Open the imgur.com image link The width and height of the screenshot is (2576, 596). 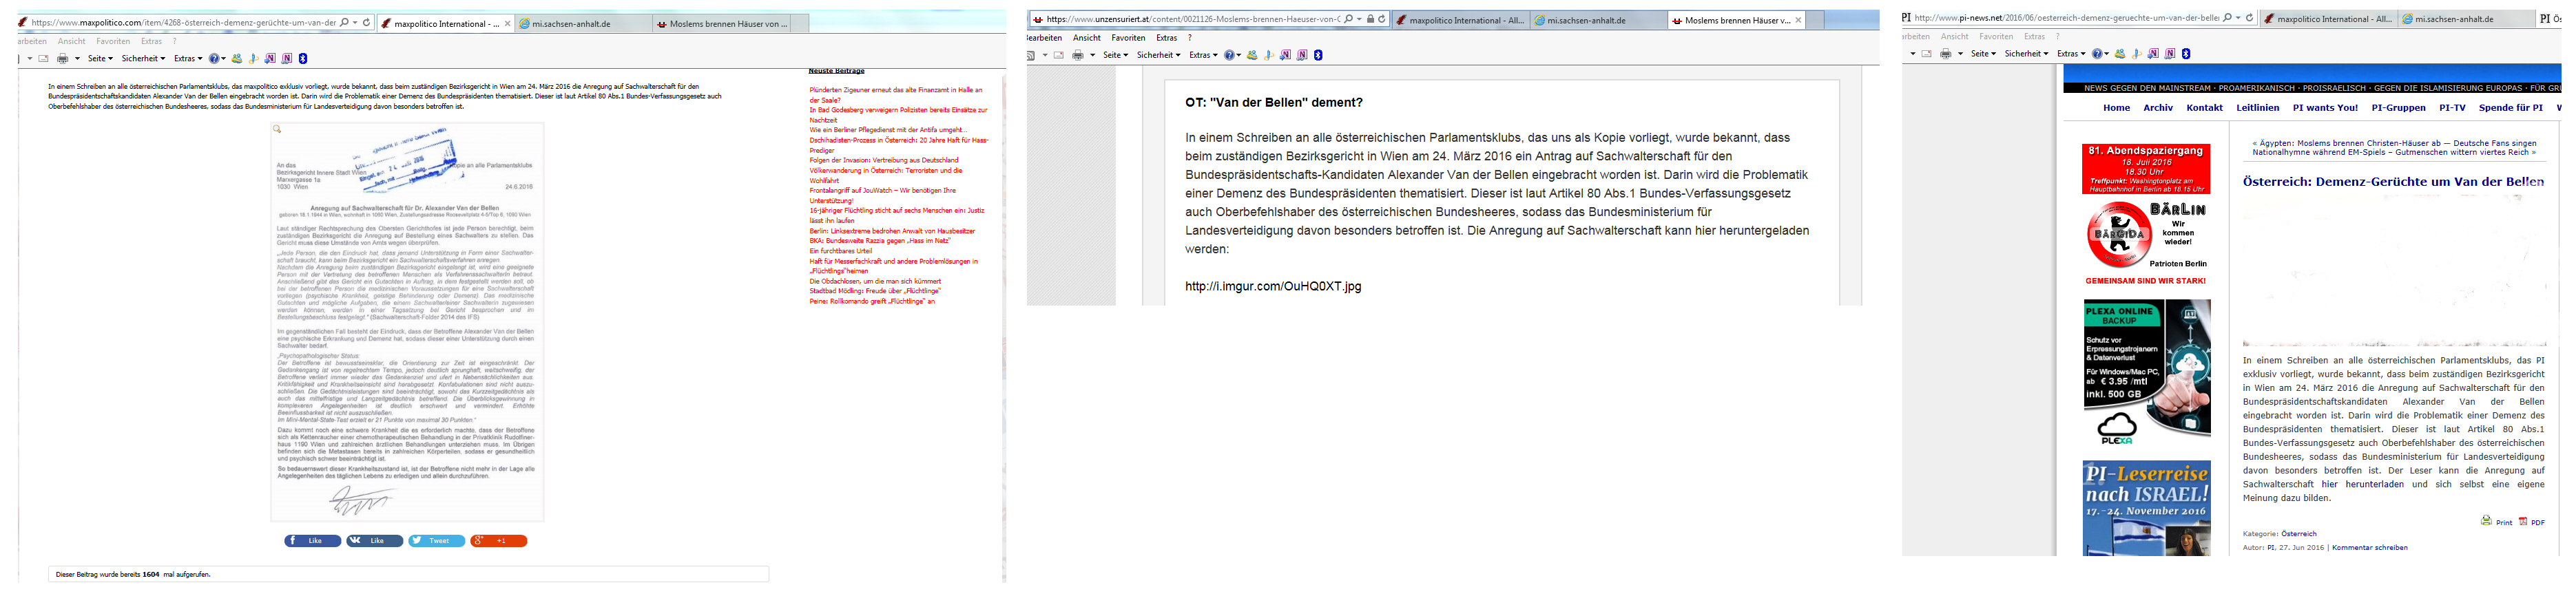(x=1272, y=286)
